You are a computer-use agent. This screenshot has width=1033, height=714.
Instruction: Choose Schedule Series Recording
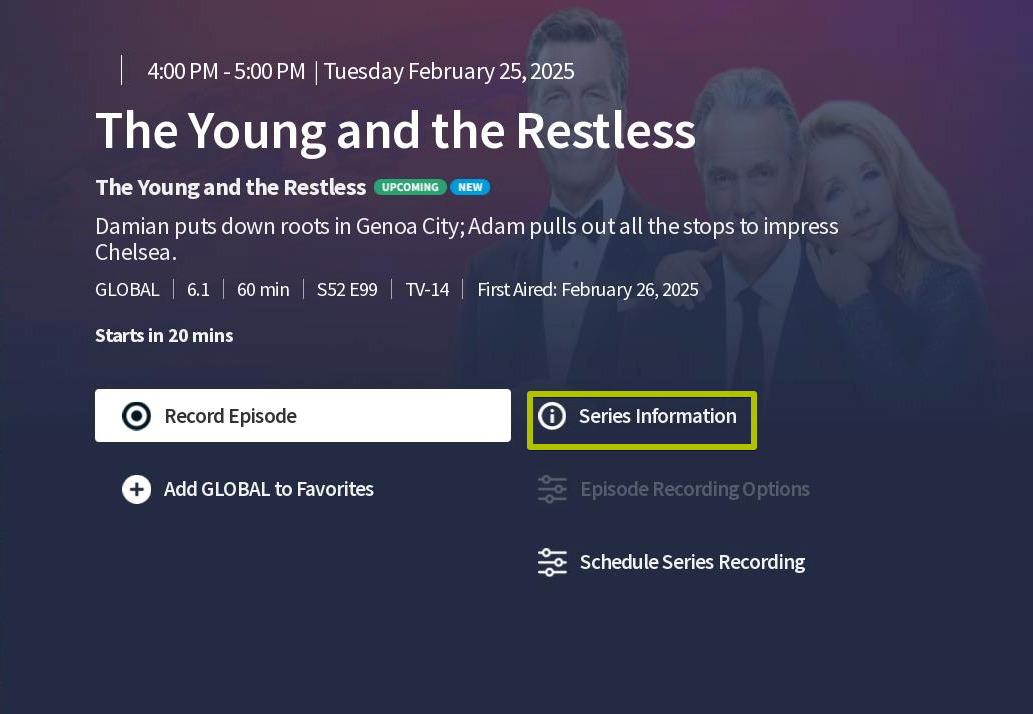tap(671, 562)
